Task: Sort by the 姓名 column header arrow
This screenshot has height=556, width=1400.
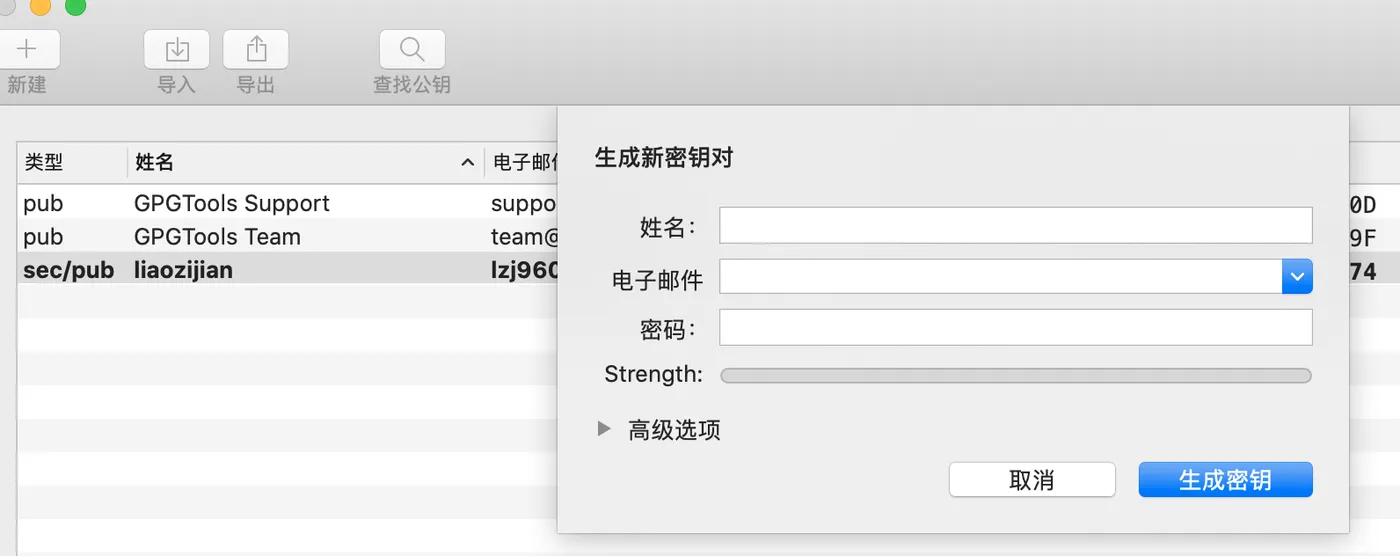Action: click(x=467, y=162)
